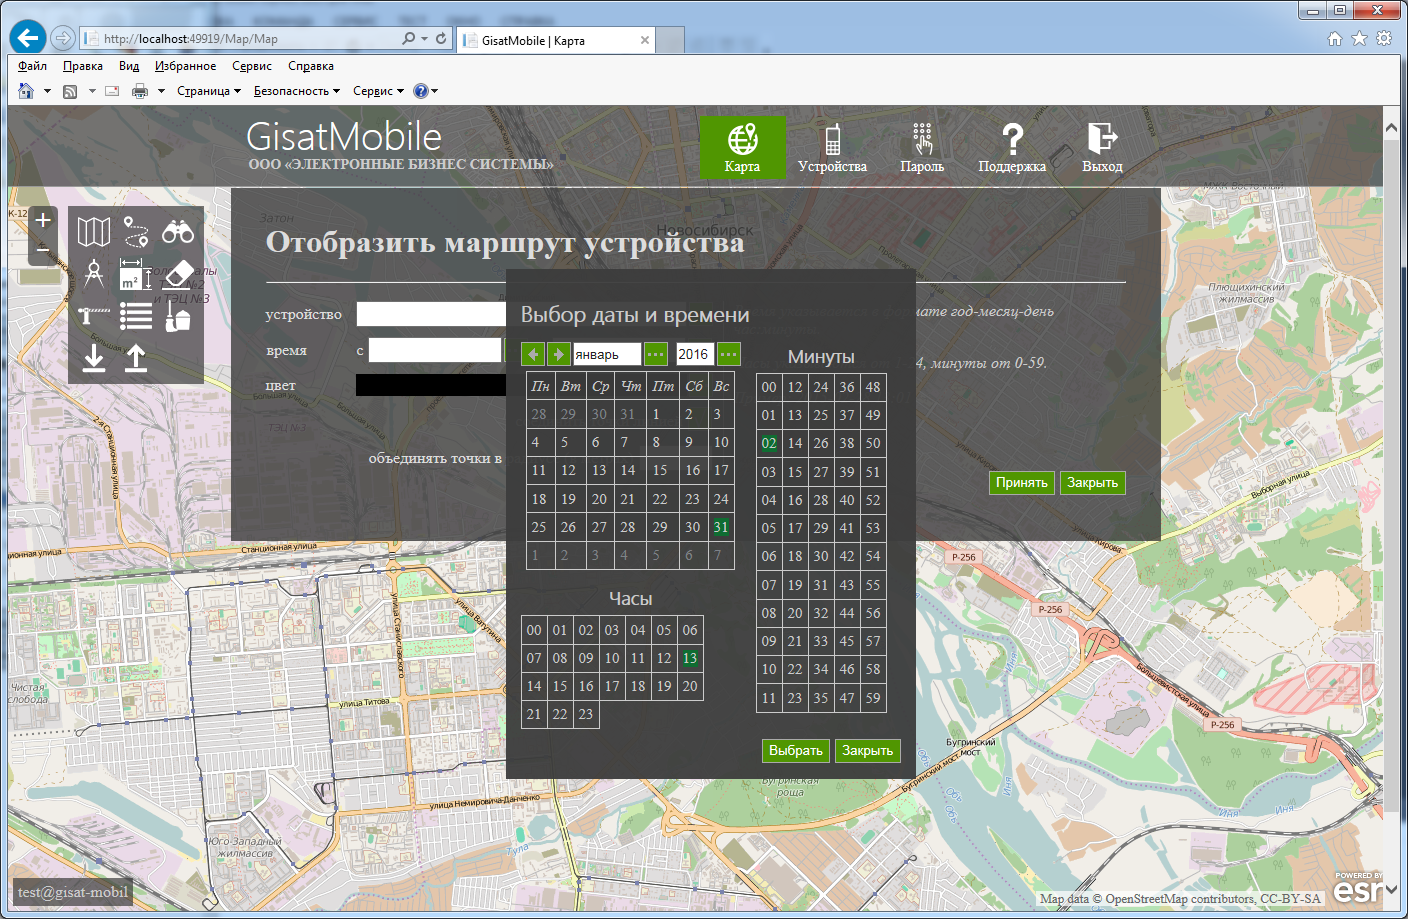Open the Избранное menu

[x=185, y=66]
